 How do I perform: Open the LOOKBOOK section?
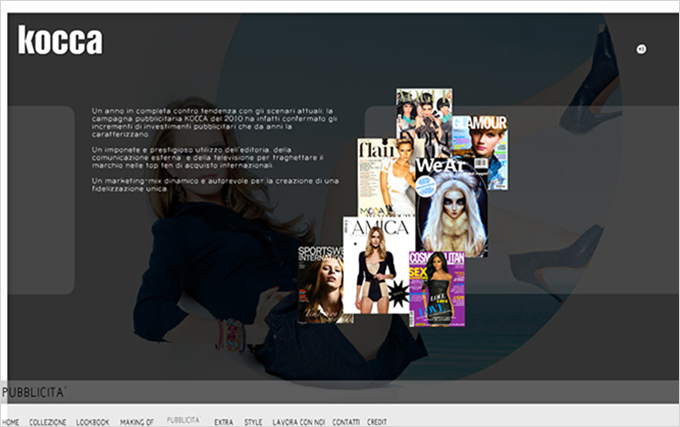92,422
